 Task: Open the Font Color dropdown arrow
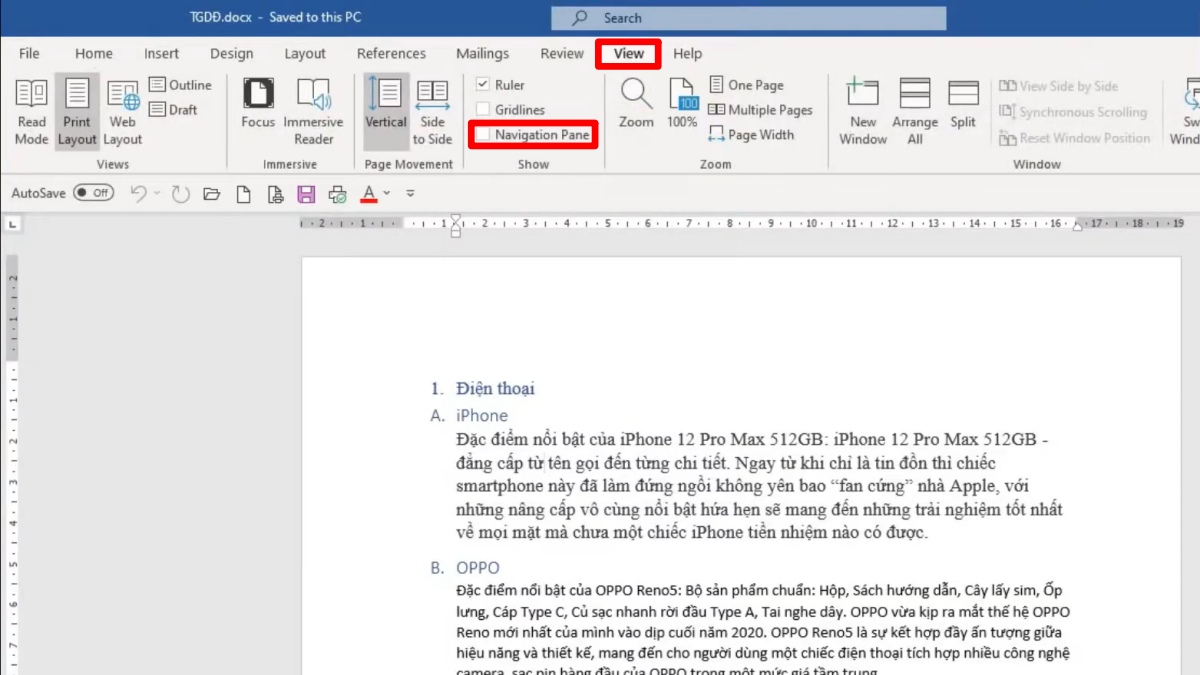click(387, 193)
